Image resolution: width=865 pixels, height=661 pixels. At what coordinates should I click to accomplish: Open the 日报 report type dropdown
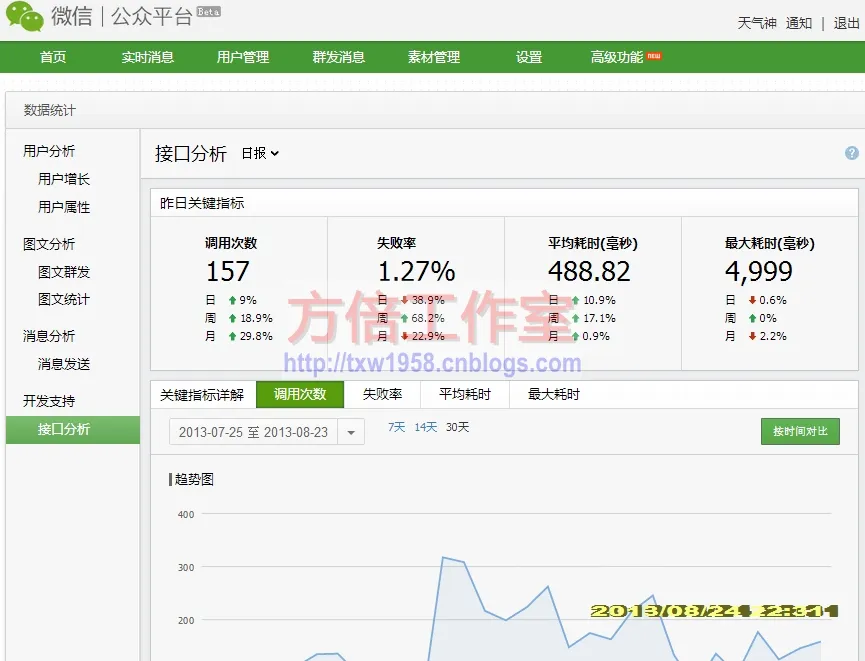[260, 153]
